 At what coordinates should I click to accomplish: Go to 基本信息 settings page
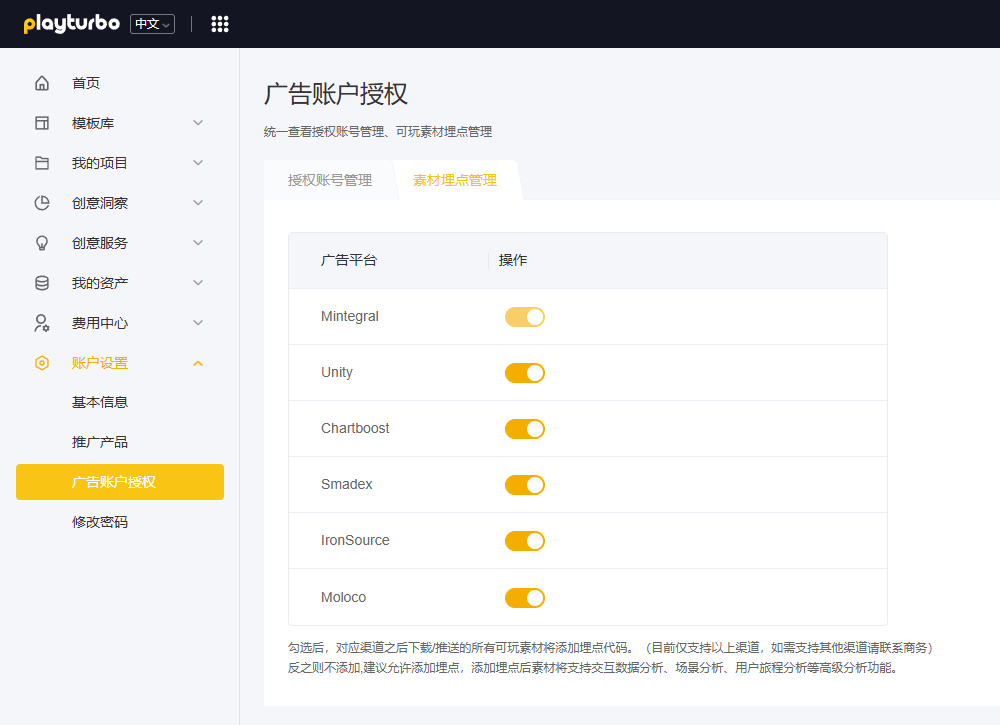click(x=100, y=402)
